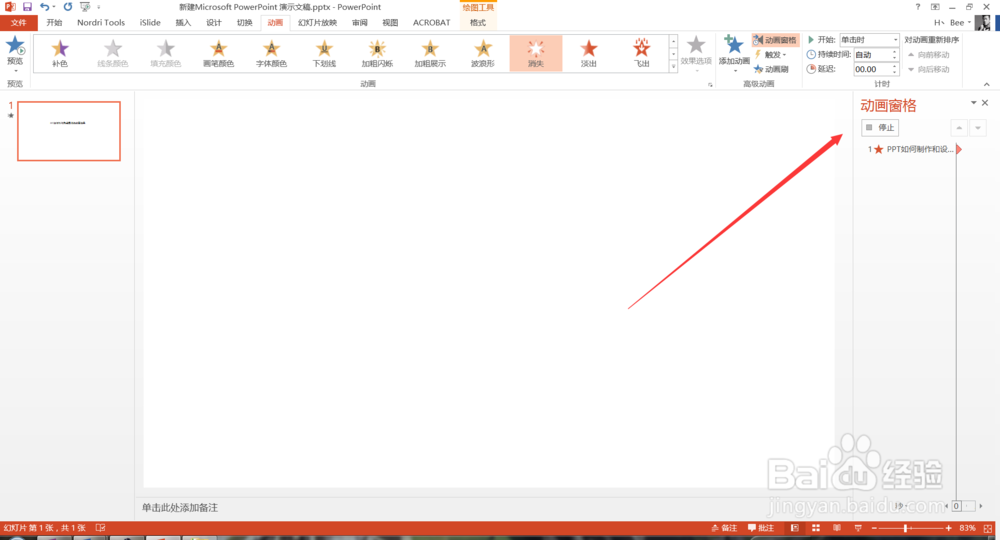Image resolution: width=1000 pixels, height=540 pixels.
Task: Apply the 飞出 exit animation
Action: pos(642,53)
